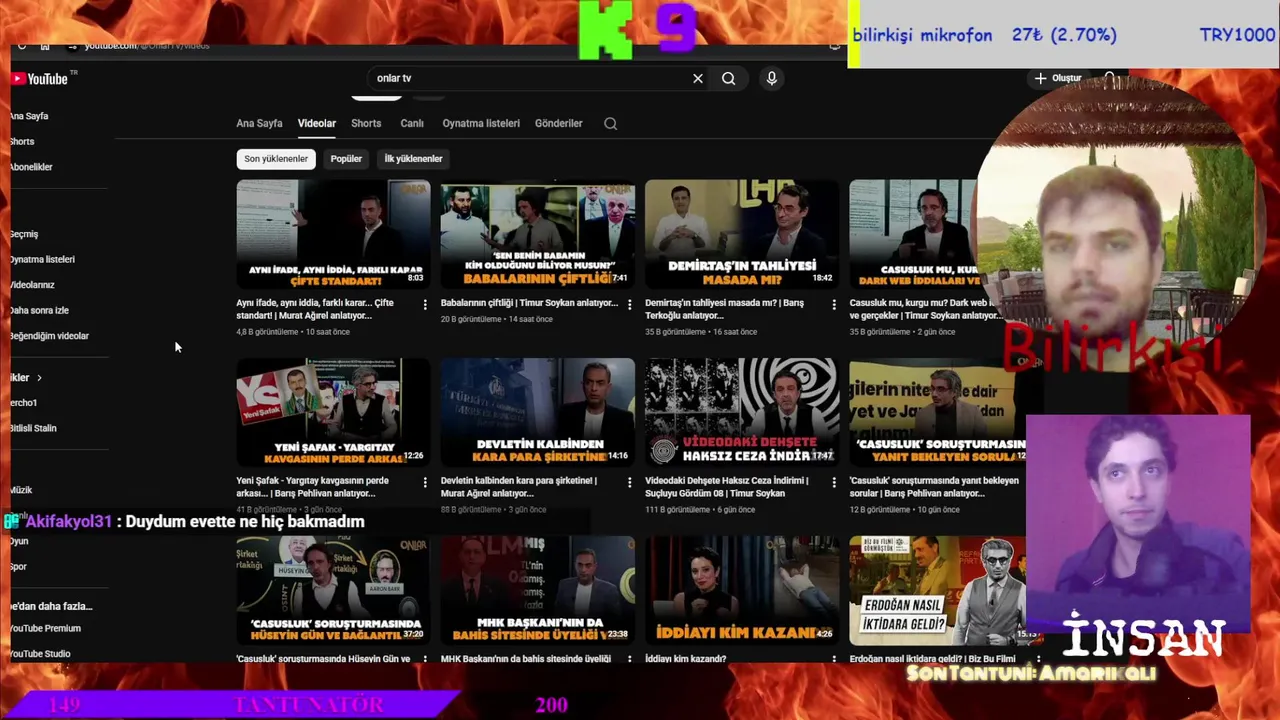Open the Gönderiler tab
Viewport: 1280px width, 720px height.
click(x=558, y=124)
